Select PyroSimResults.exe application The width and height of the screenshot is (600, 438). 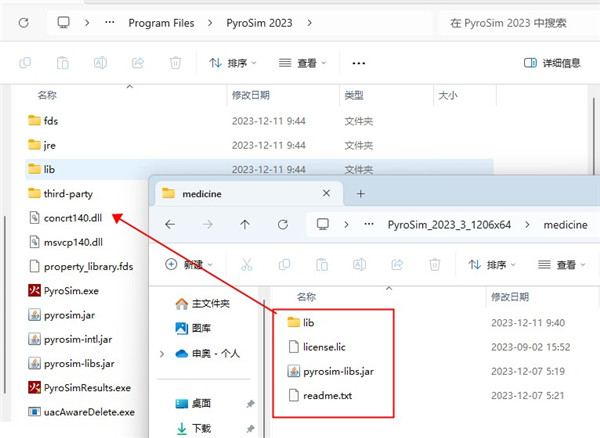(x=80, y=388)
